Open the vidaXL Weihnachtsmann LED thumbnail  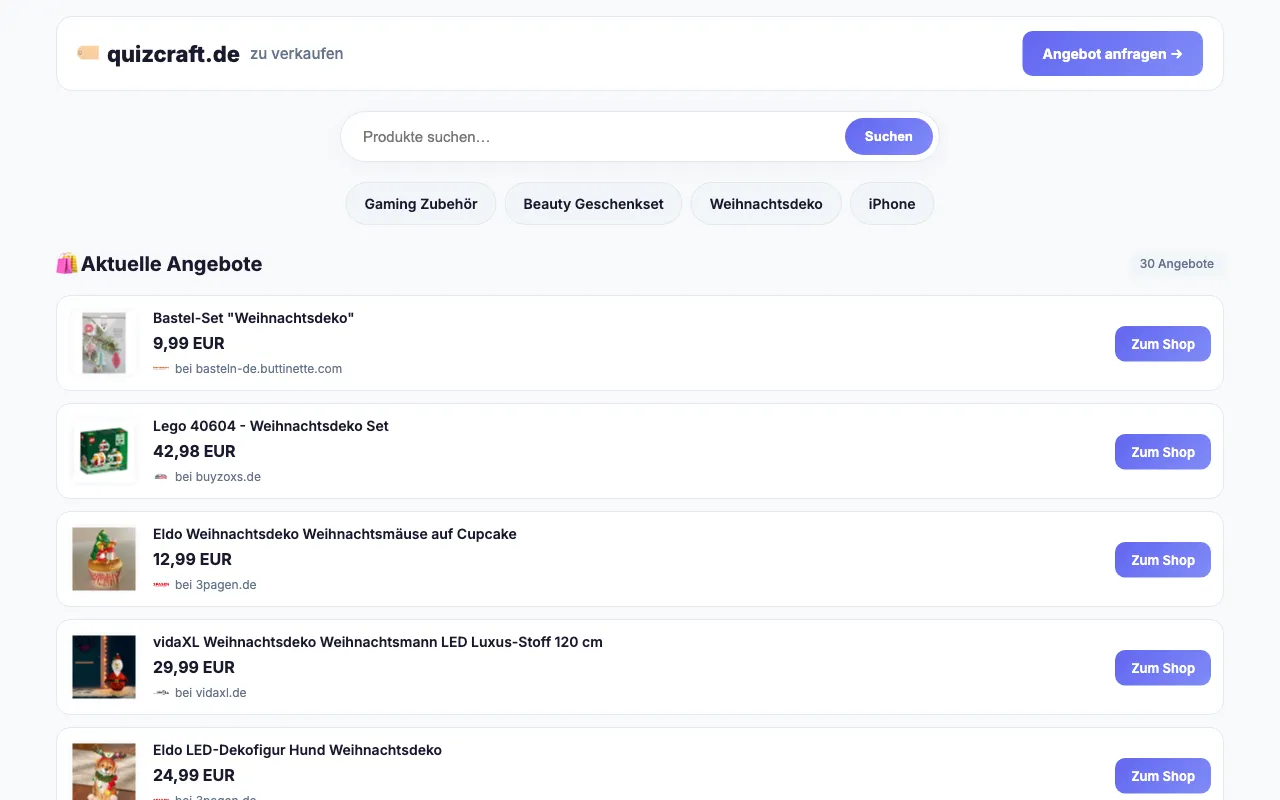(x=104, y=667)
